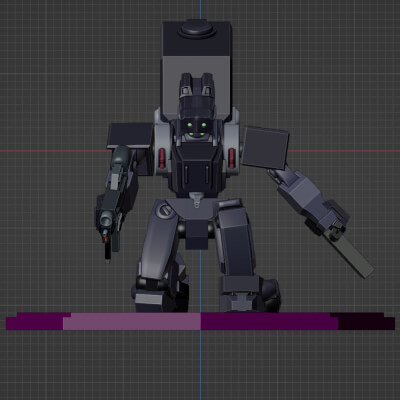Select the dark waist block between the legs

[x=197, y=234]
